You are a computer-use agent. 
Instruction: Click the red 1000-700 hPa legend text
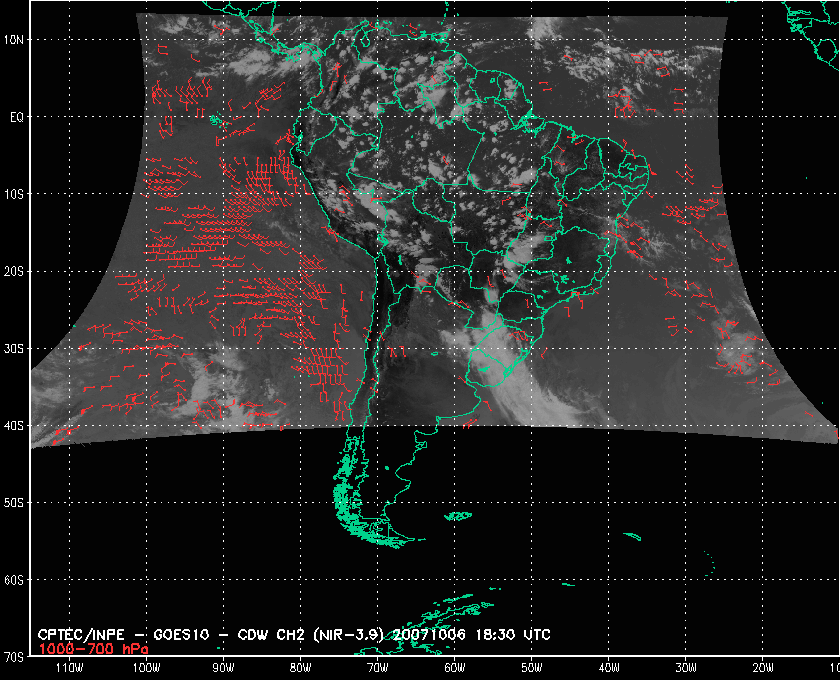click(86, 648)
